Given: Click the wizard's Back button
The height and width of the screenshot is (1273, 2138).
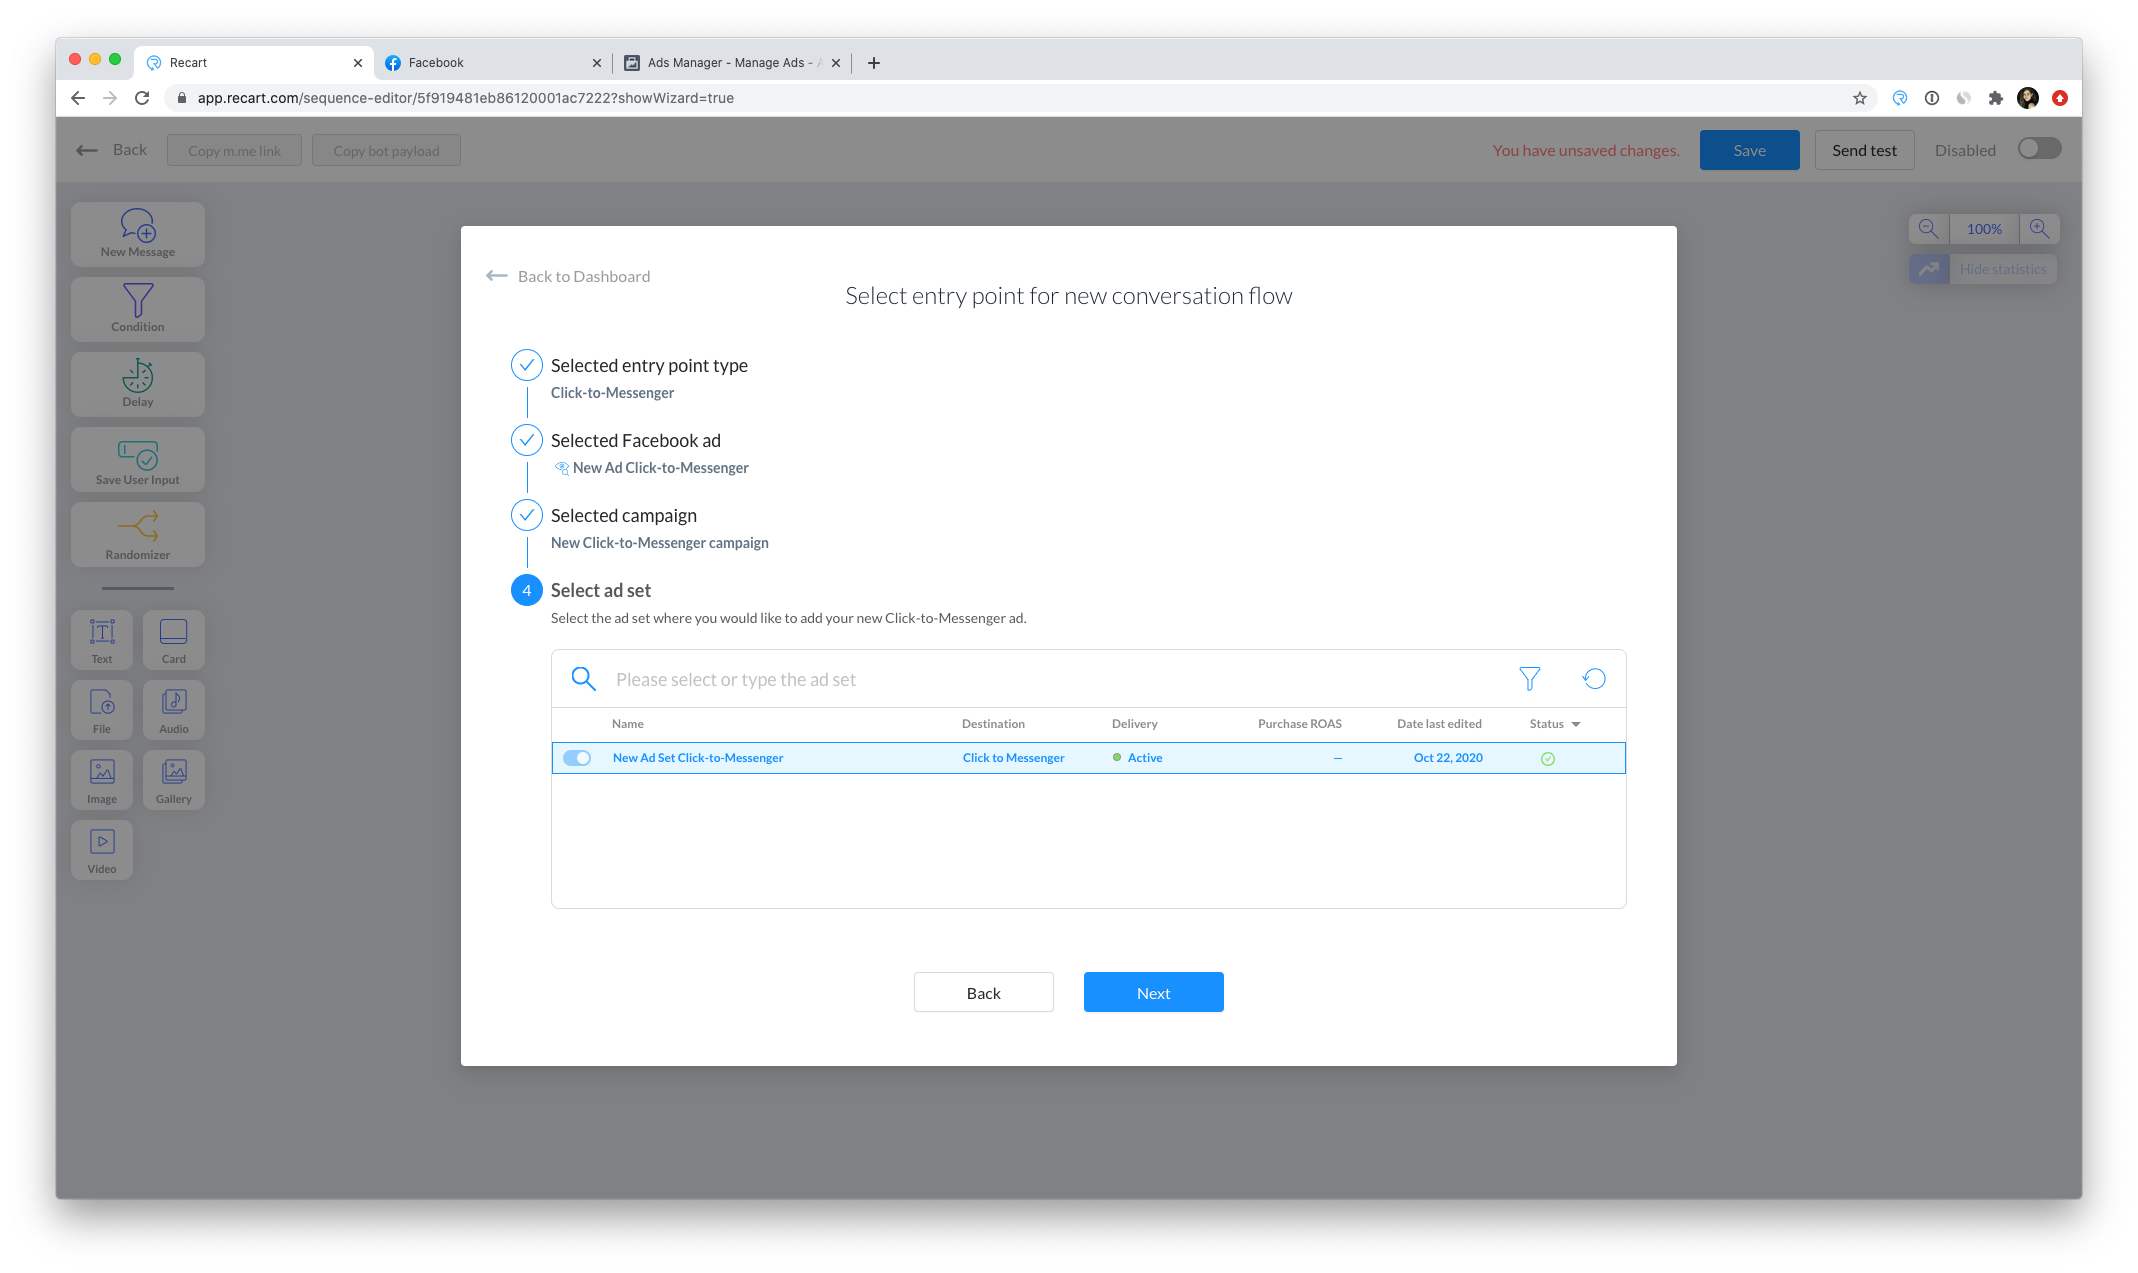Looking at the screenshot, I should pos(984,992).
